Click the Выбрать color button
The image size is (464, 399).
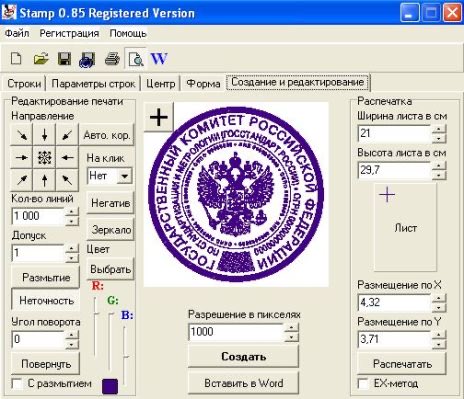coord(110,269)
